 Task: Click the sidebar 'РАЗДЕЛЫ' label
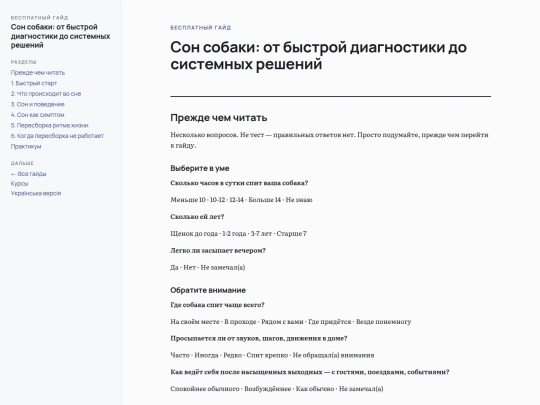pyautogui.click(x=23, y=62)
